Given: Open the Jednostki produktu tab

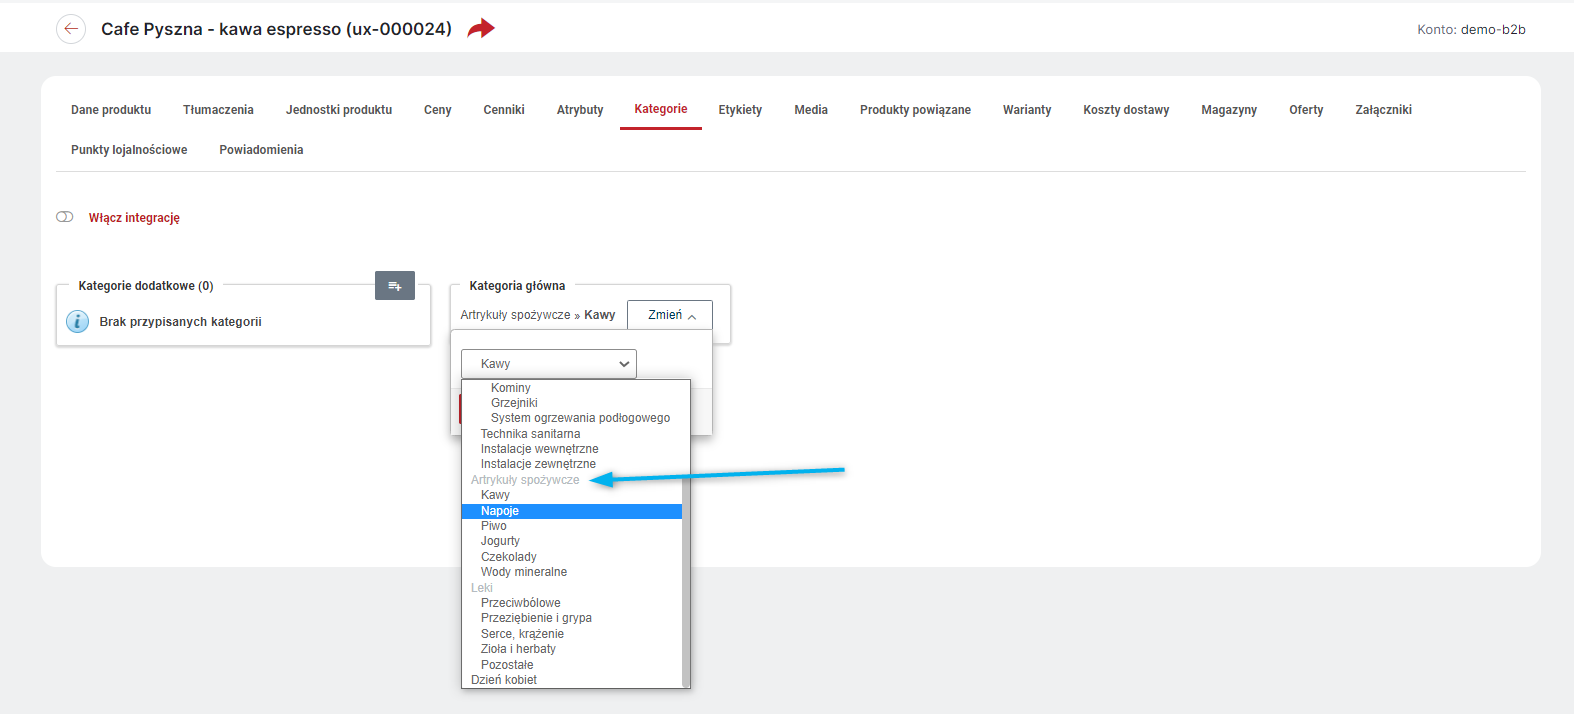Looking at the screenshot, I should point(339,110).
